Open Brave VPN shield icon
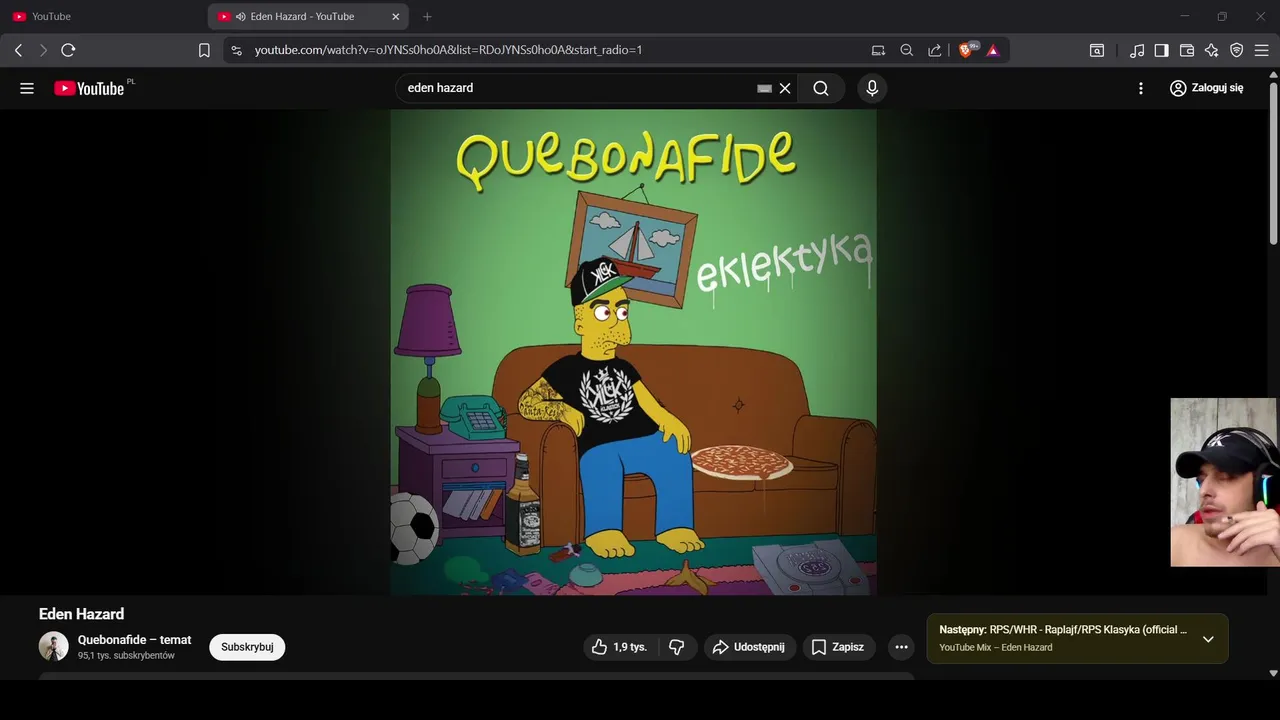 [x=1236, y=50]
